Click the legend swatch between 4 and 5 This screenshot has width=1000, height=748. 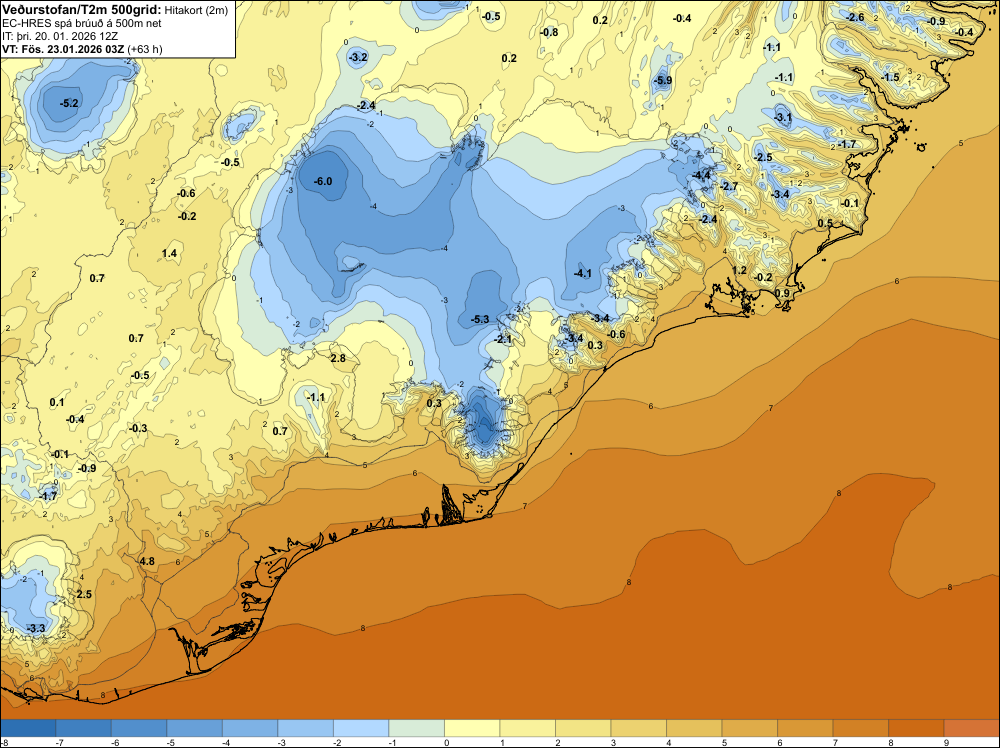pos(694,728)
